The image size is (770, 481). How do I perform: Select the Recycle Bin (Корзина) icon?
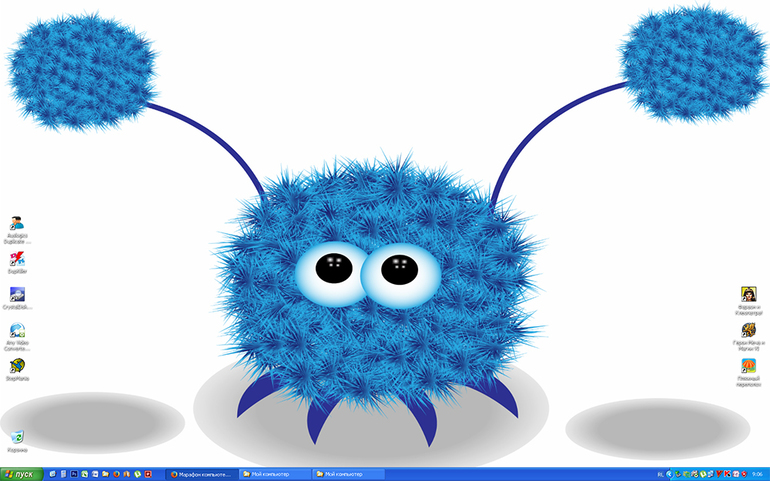coord(17,438)
